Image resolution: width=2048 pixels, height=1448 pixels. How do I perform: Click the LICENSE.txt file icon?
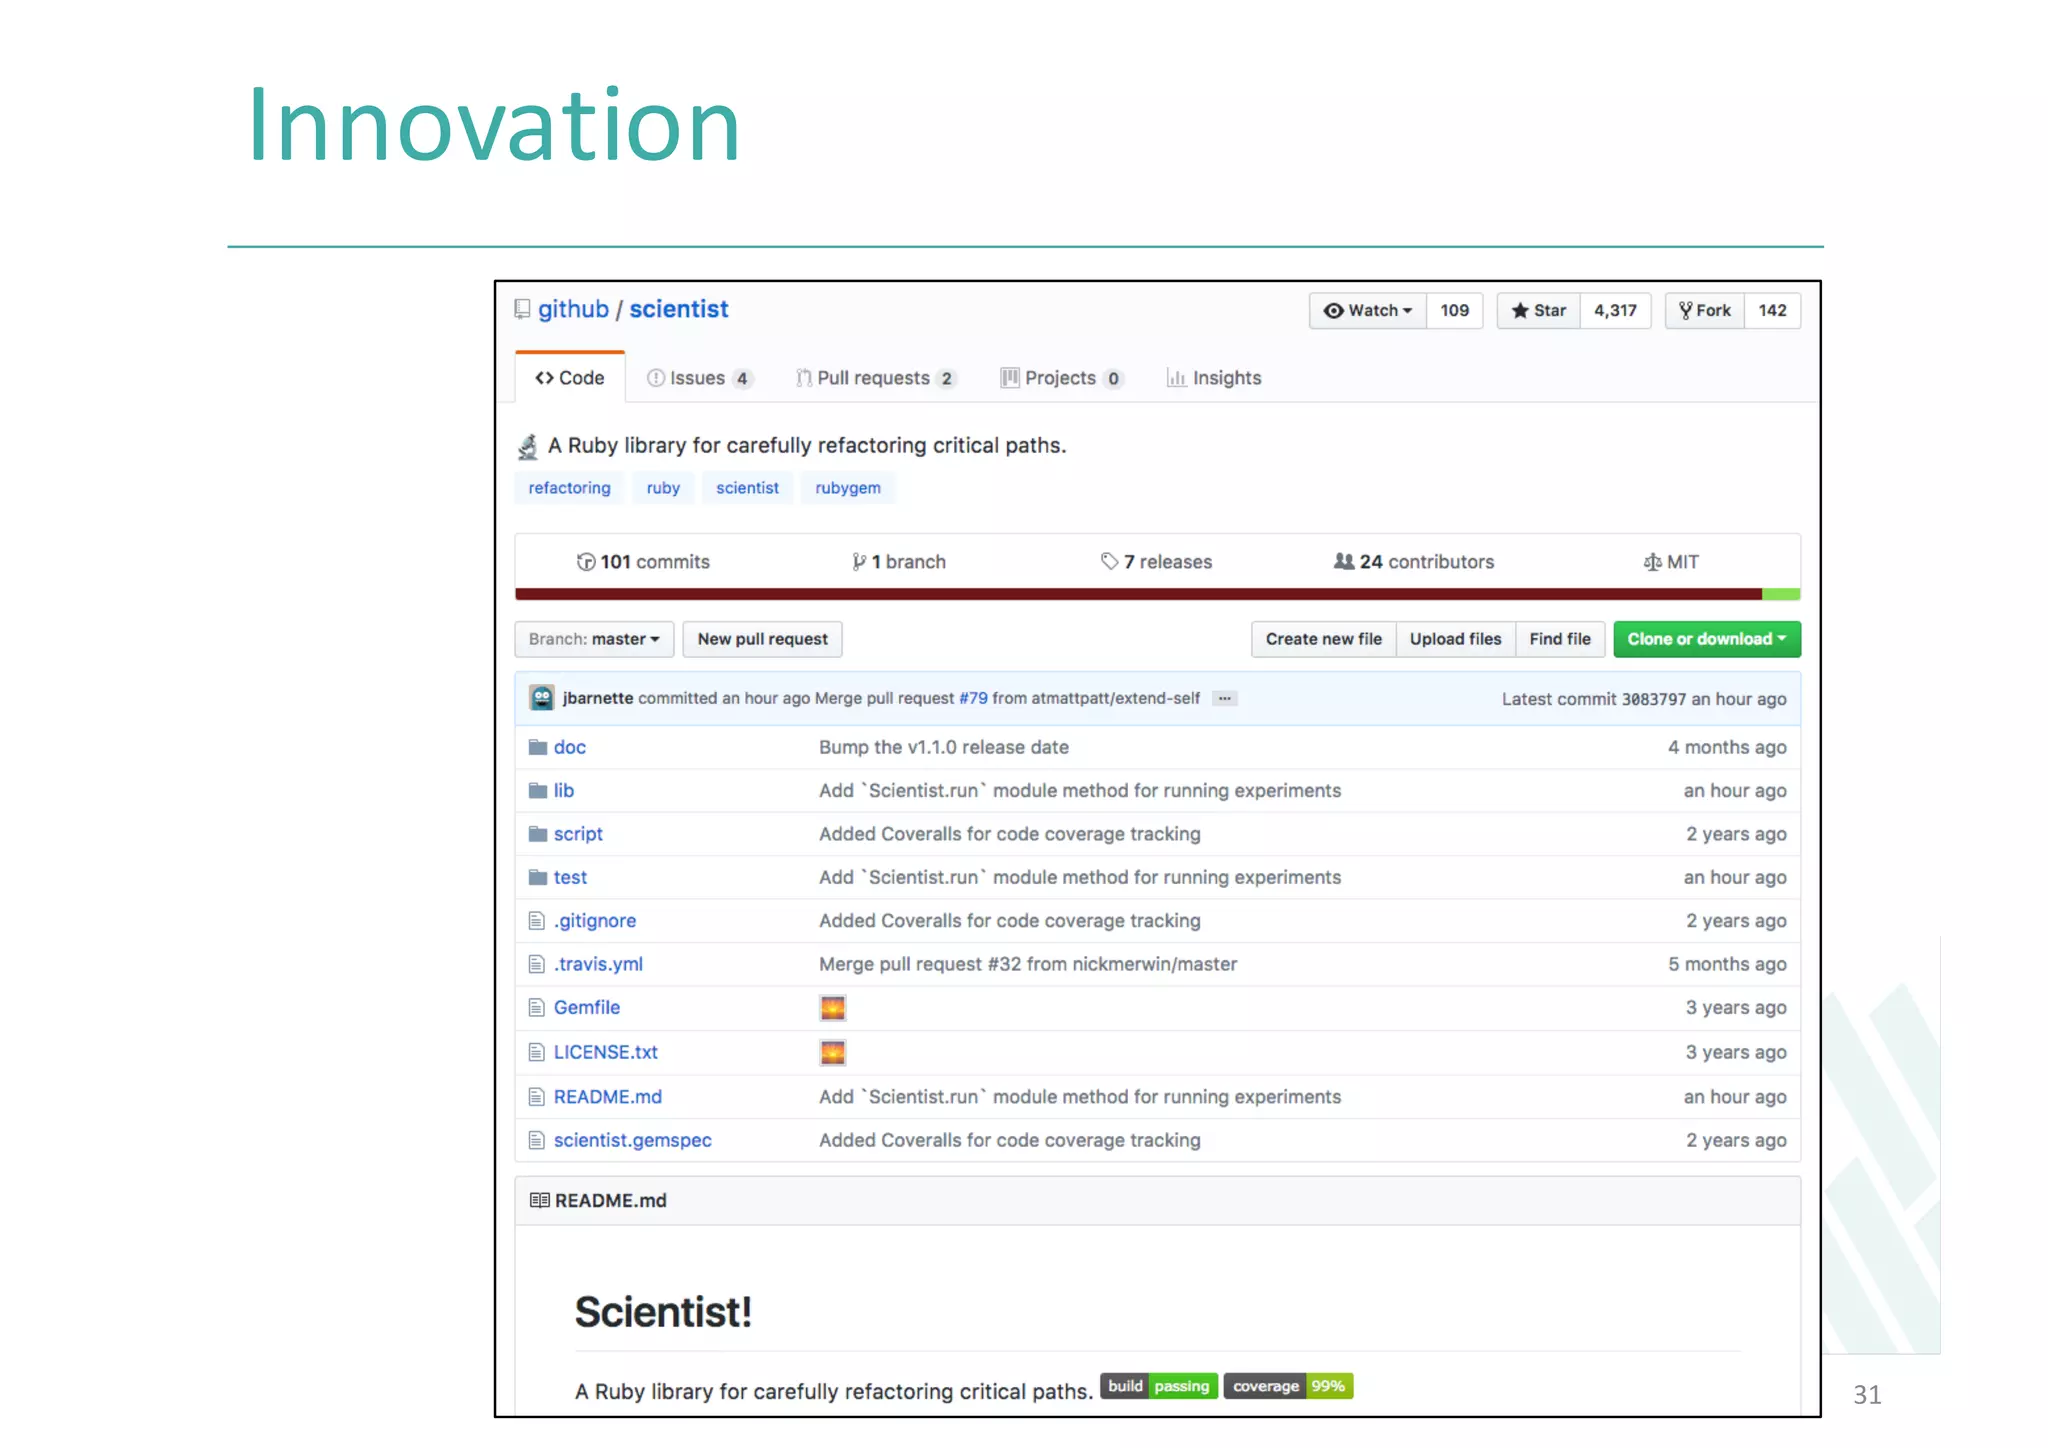537,1052
